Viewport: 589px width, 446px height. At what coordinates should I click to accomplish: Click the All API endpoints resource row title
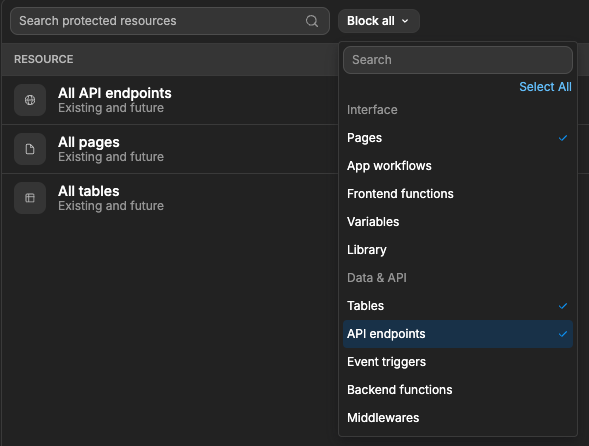coord(115,93)
